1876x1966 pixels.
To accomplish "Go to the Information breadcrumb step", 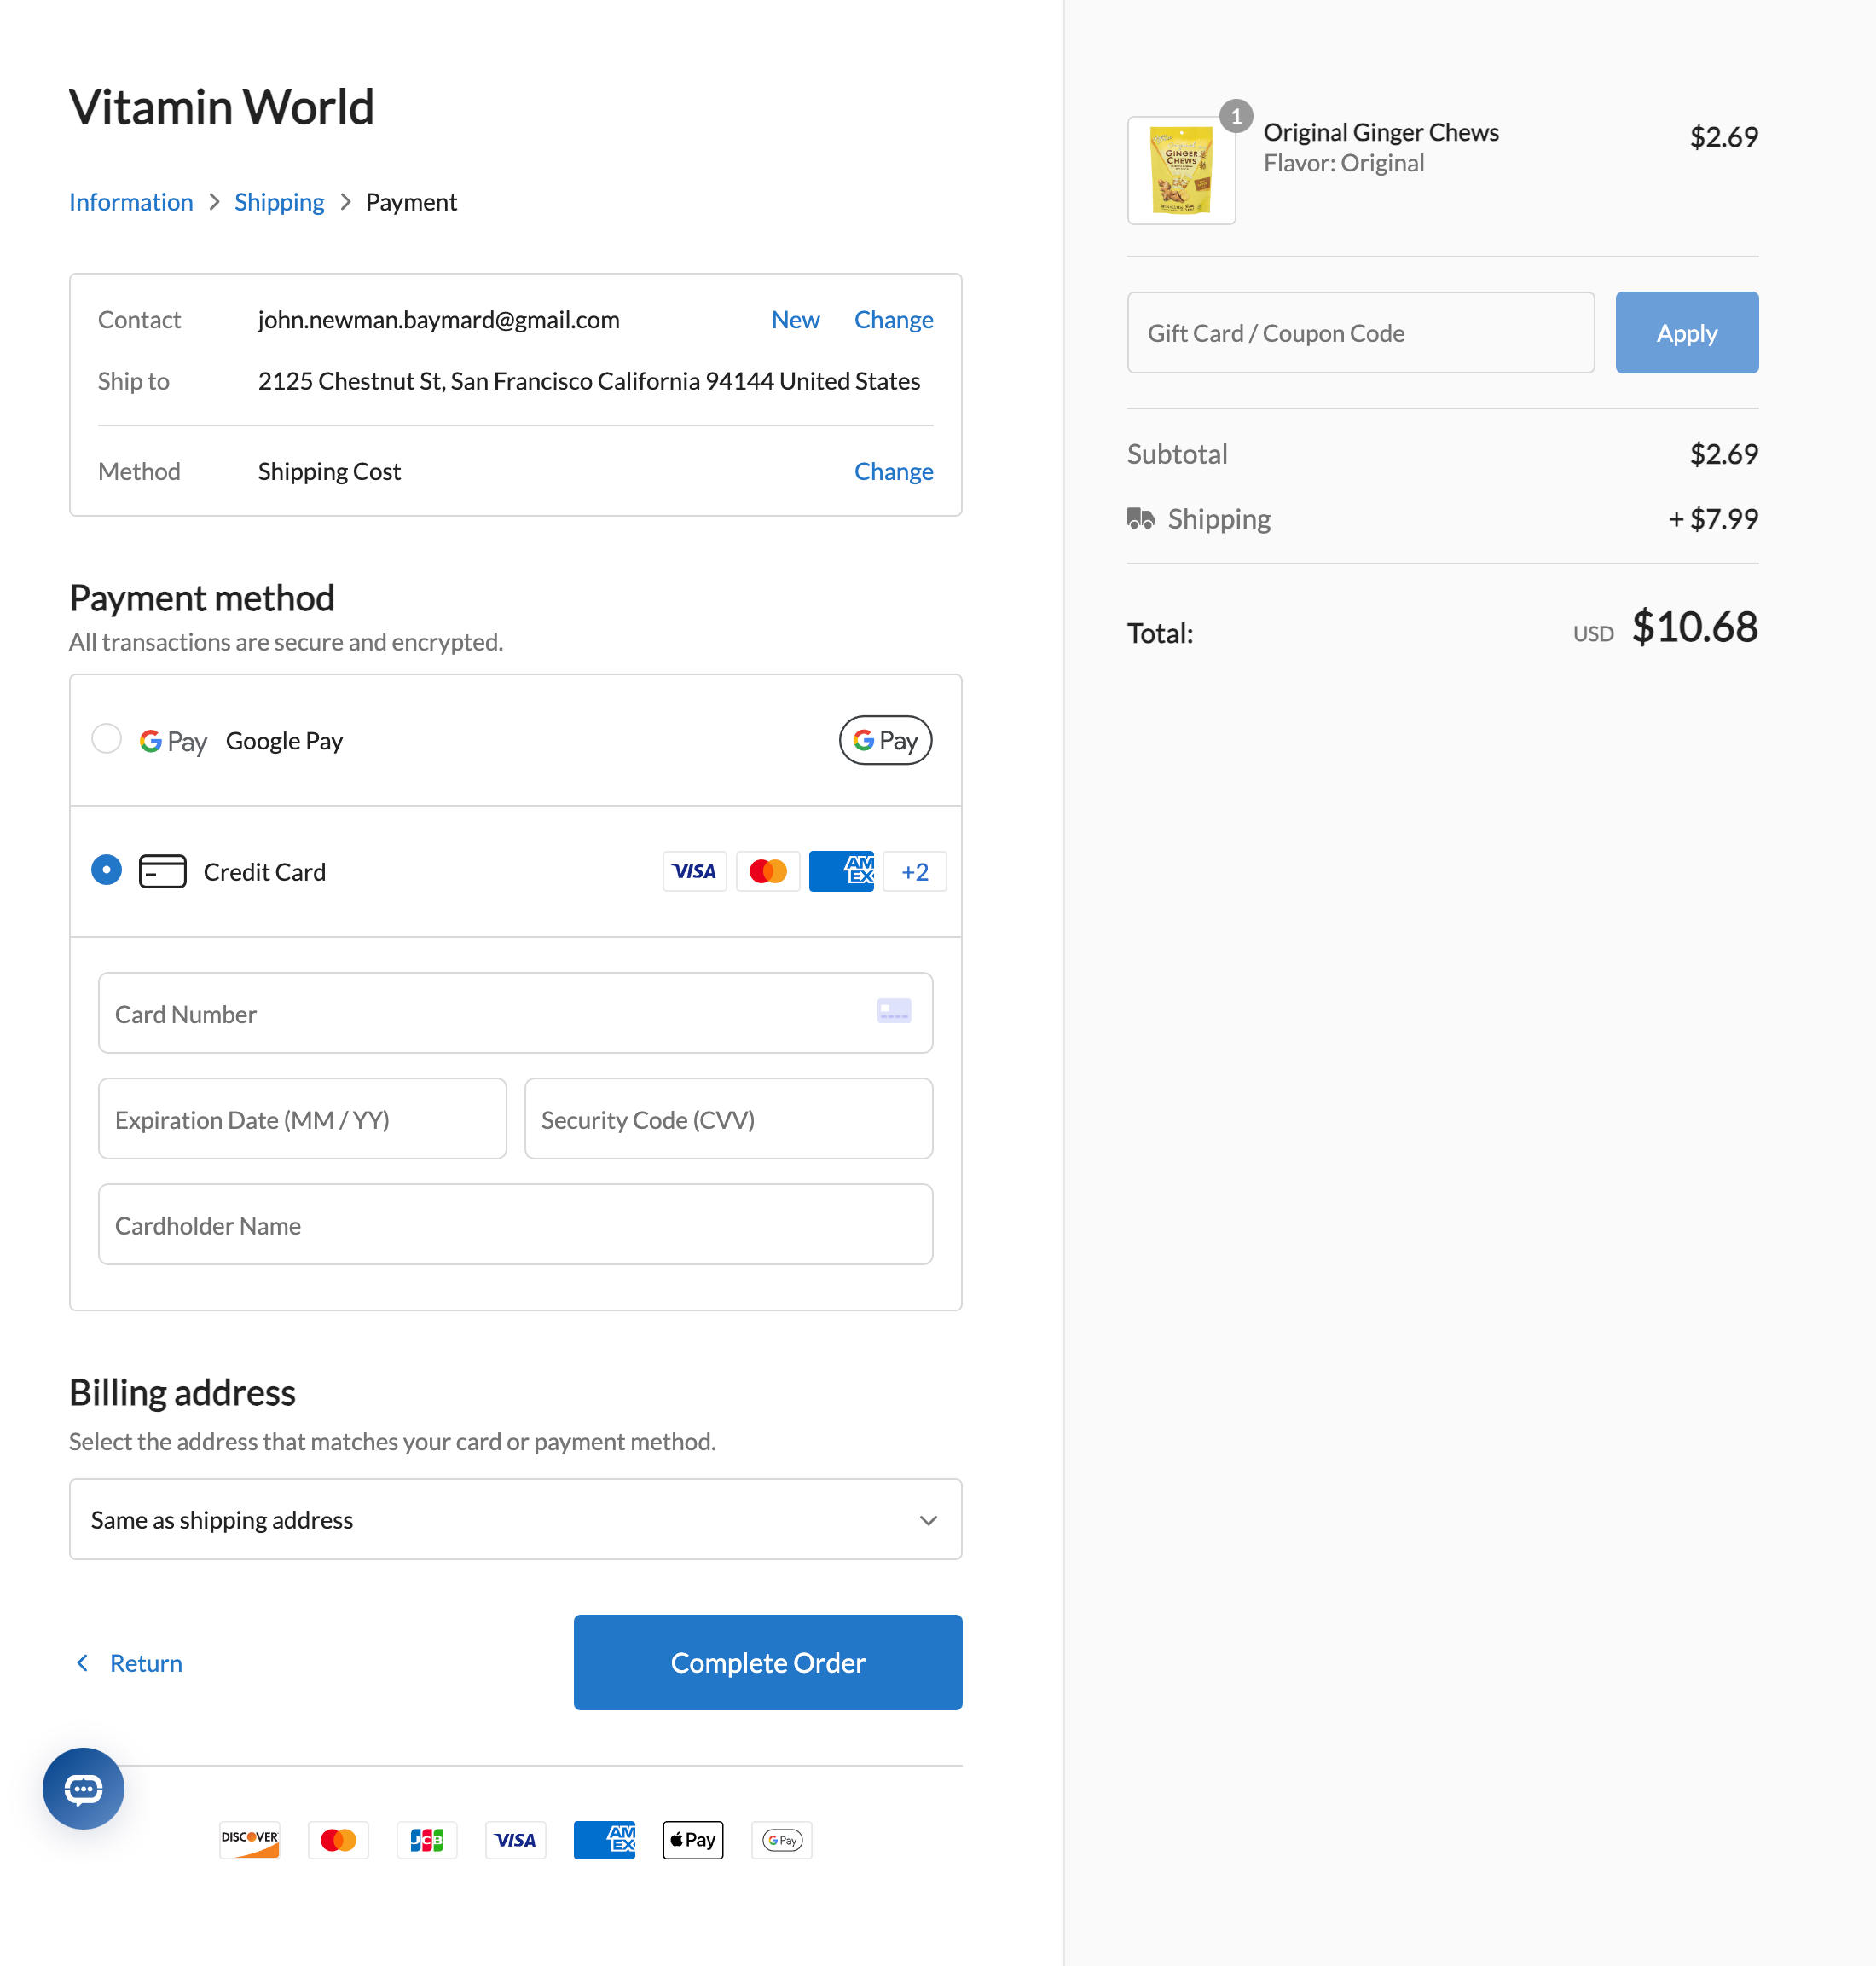I will click(x=131, y=202).
